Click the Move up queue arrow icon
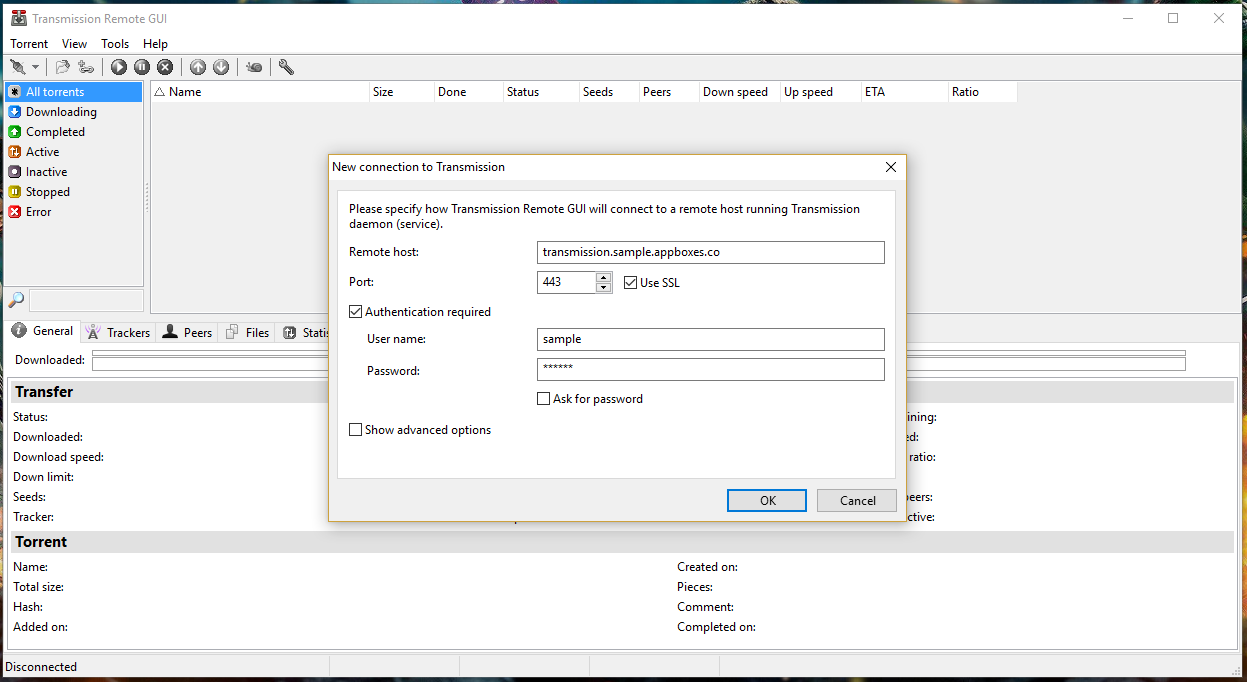The width and height of the screenshot is (1247, 682). [198, 67]
